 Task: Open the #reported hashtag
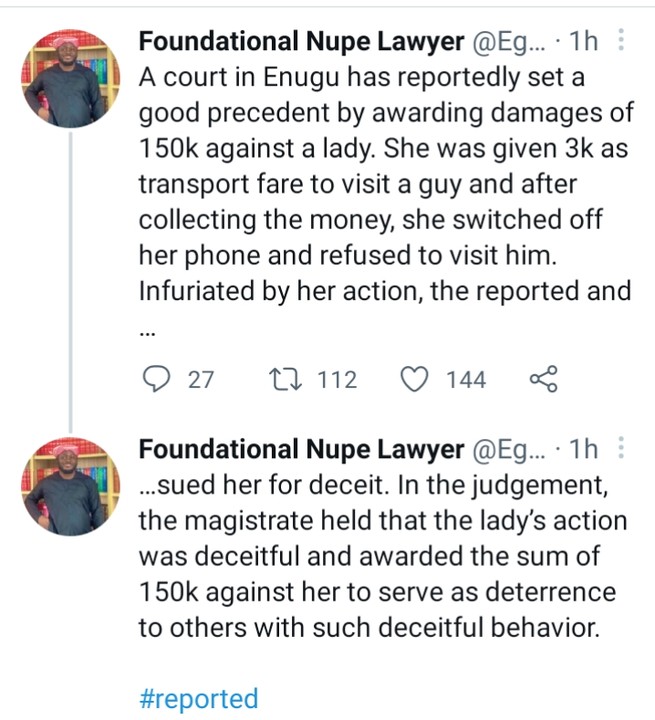point(199,697)
